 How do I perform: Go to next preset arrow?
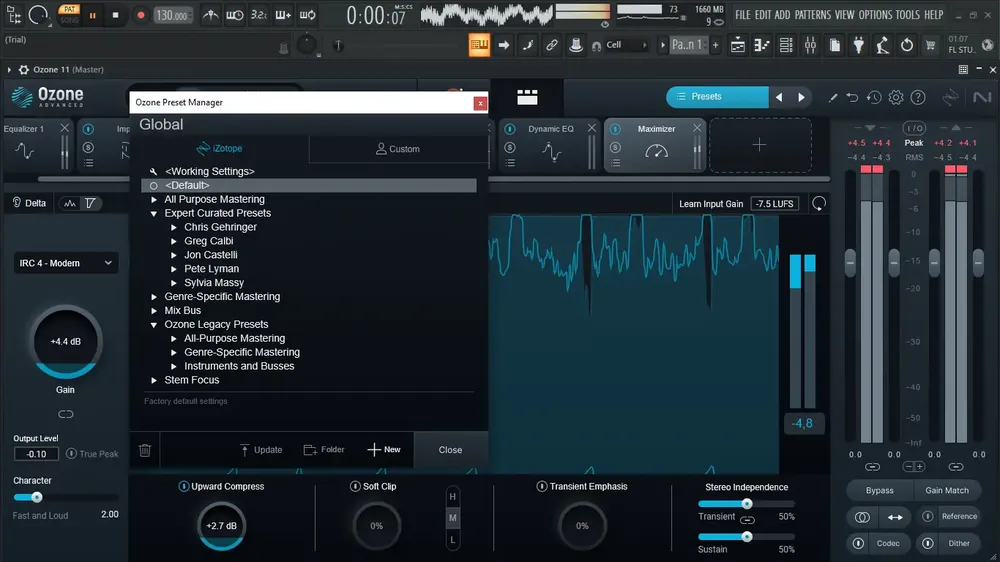[802, 97]
